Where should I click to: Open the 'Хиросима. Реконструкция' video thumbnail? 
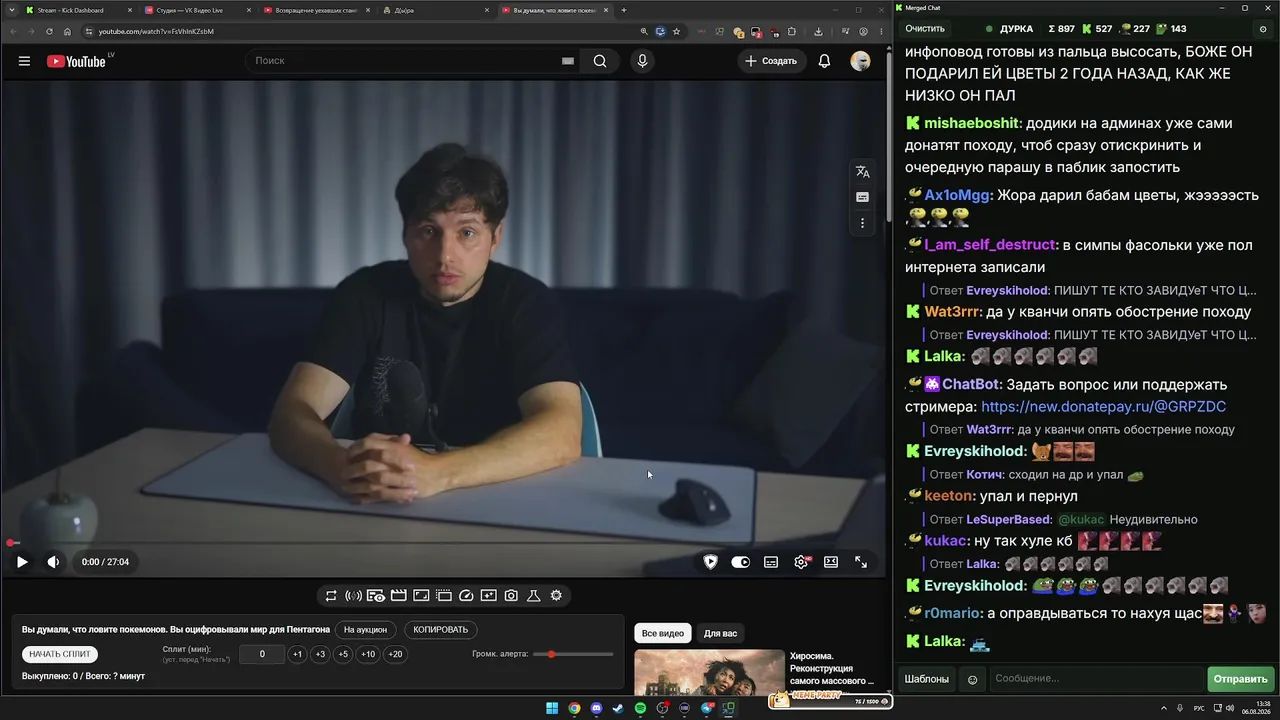pyautogui.click(x=709, y=672)
